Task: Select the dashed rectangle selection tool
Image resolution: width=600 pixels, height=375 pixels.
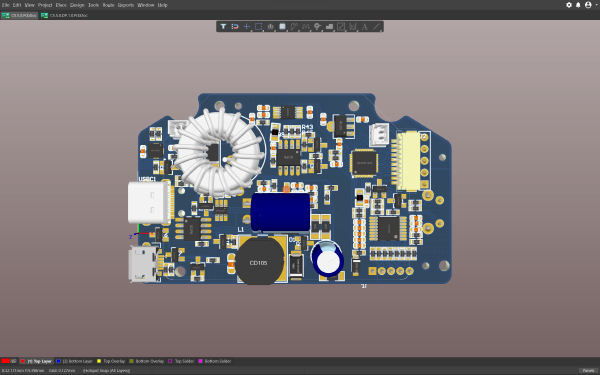Action: coord(259,26)
